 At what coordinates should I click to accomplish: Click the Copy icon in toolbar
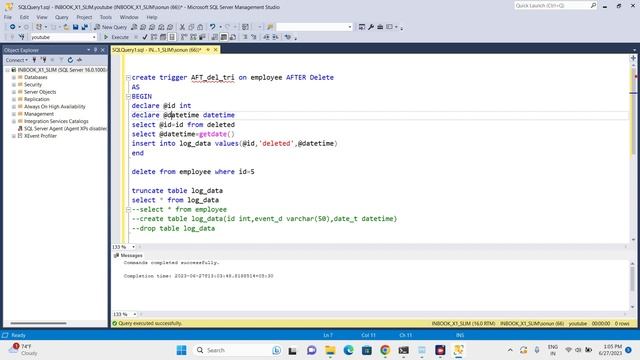191,27
